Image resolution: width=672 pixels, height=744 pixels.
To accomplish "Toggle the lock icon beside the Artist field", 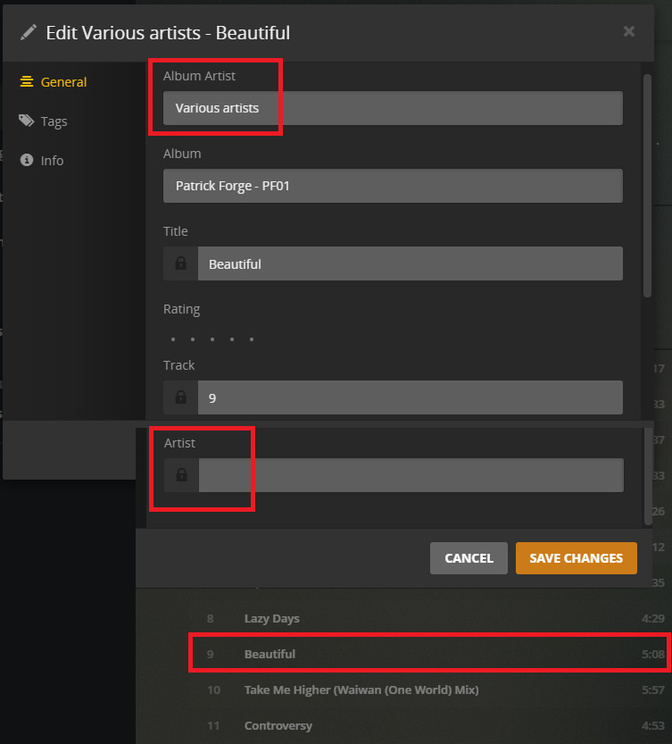I will [x=181, y=475].
